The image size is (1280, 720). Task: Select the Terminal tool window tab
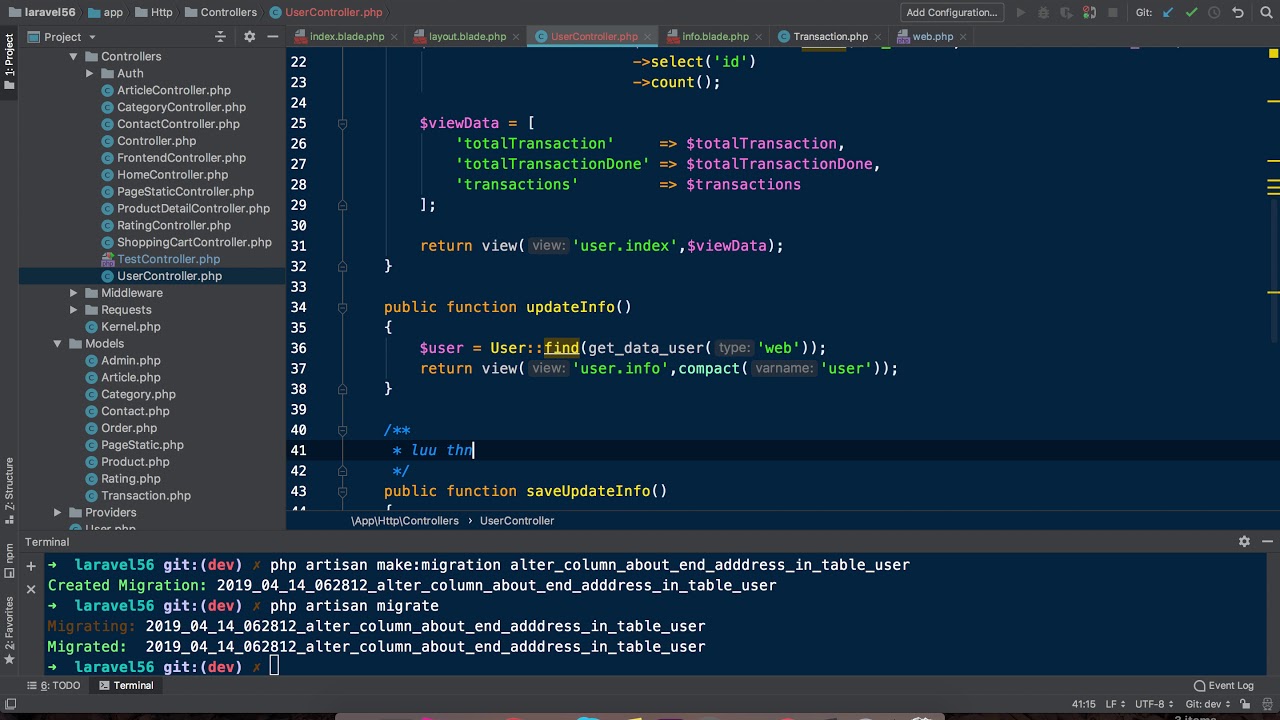(x=126, y=686)
